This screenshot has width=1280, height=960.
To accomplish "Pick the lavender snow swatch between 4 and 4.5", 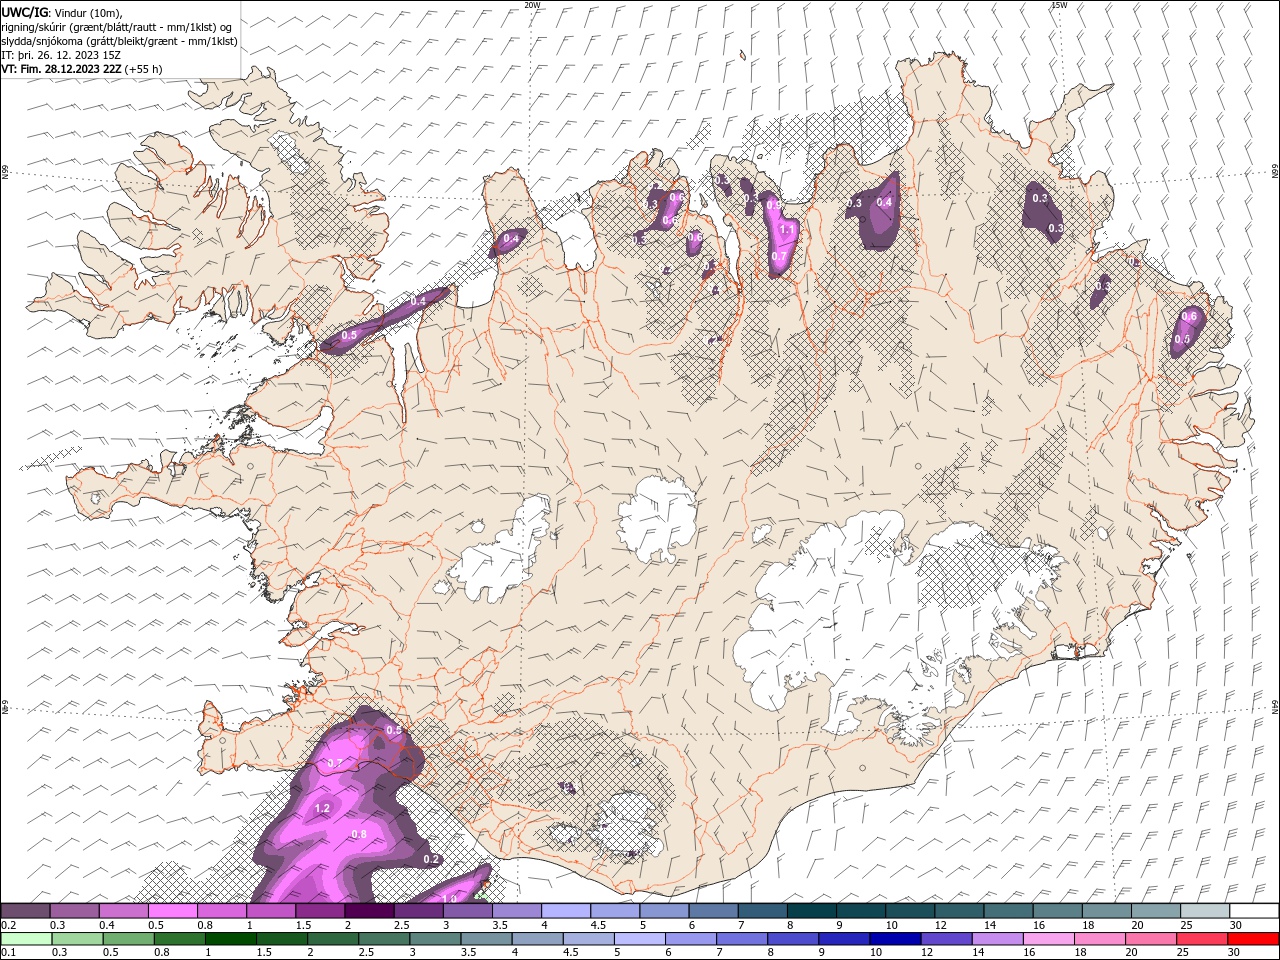I will [566, 910].
